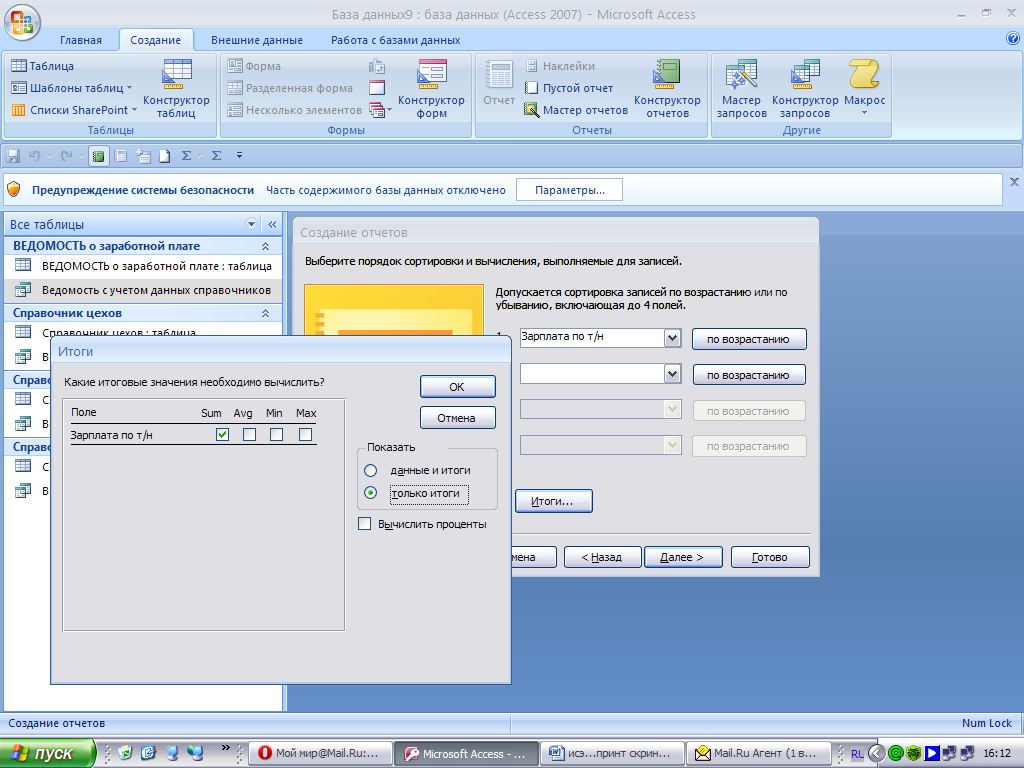
Task: Switch to the Создание tab
Action: click(155, 40)
